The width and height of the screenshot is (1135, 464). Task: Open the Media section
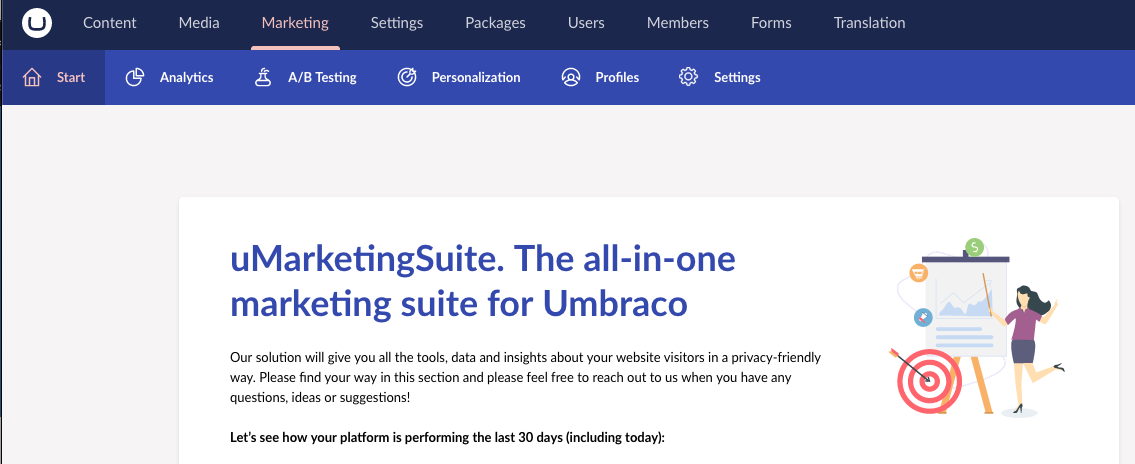[x=199, y=23]
